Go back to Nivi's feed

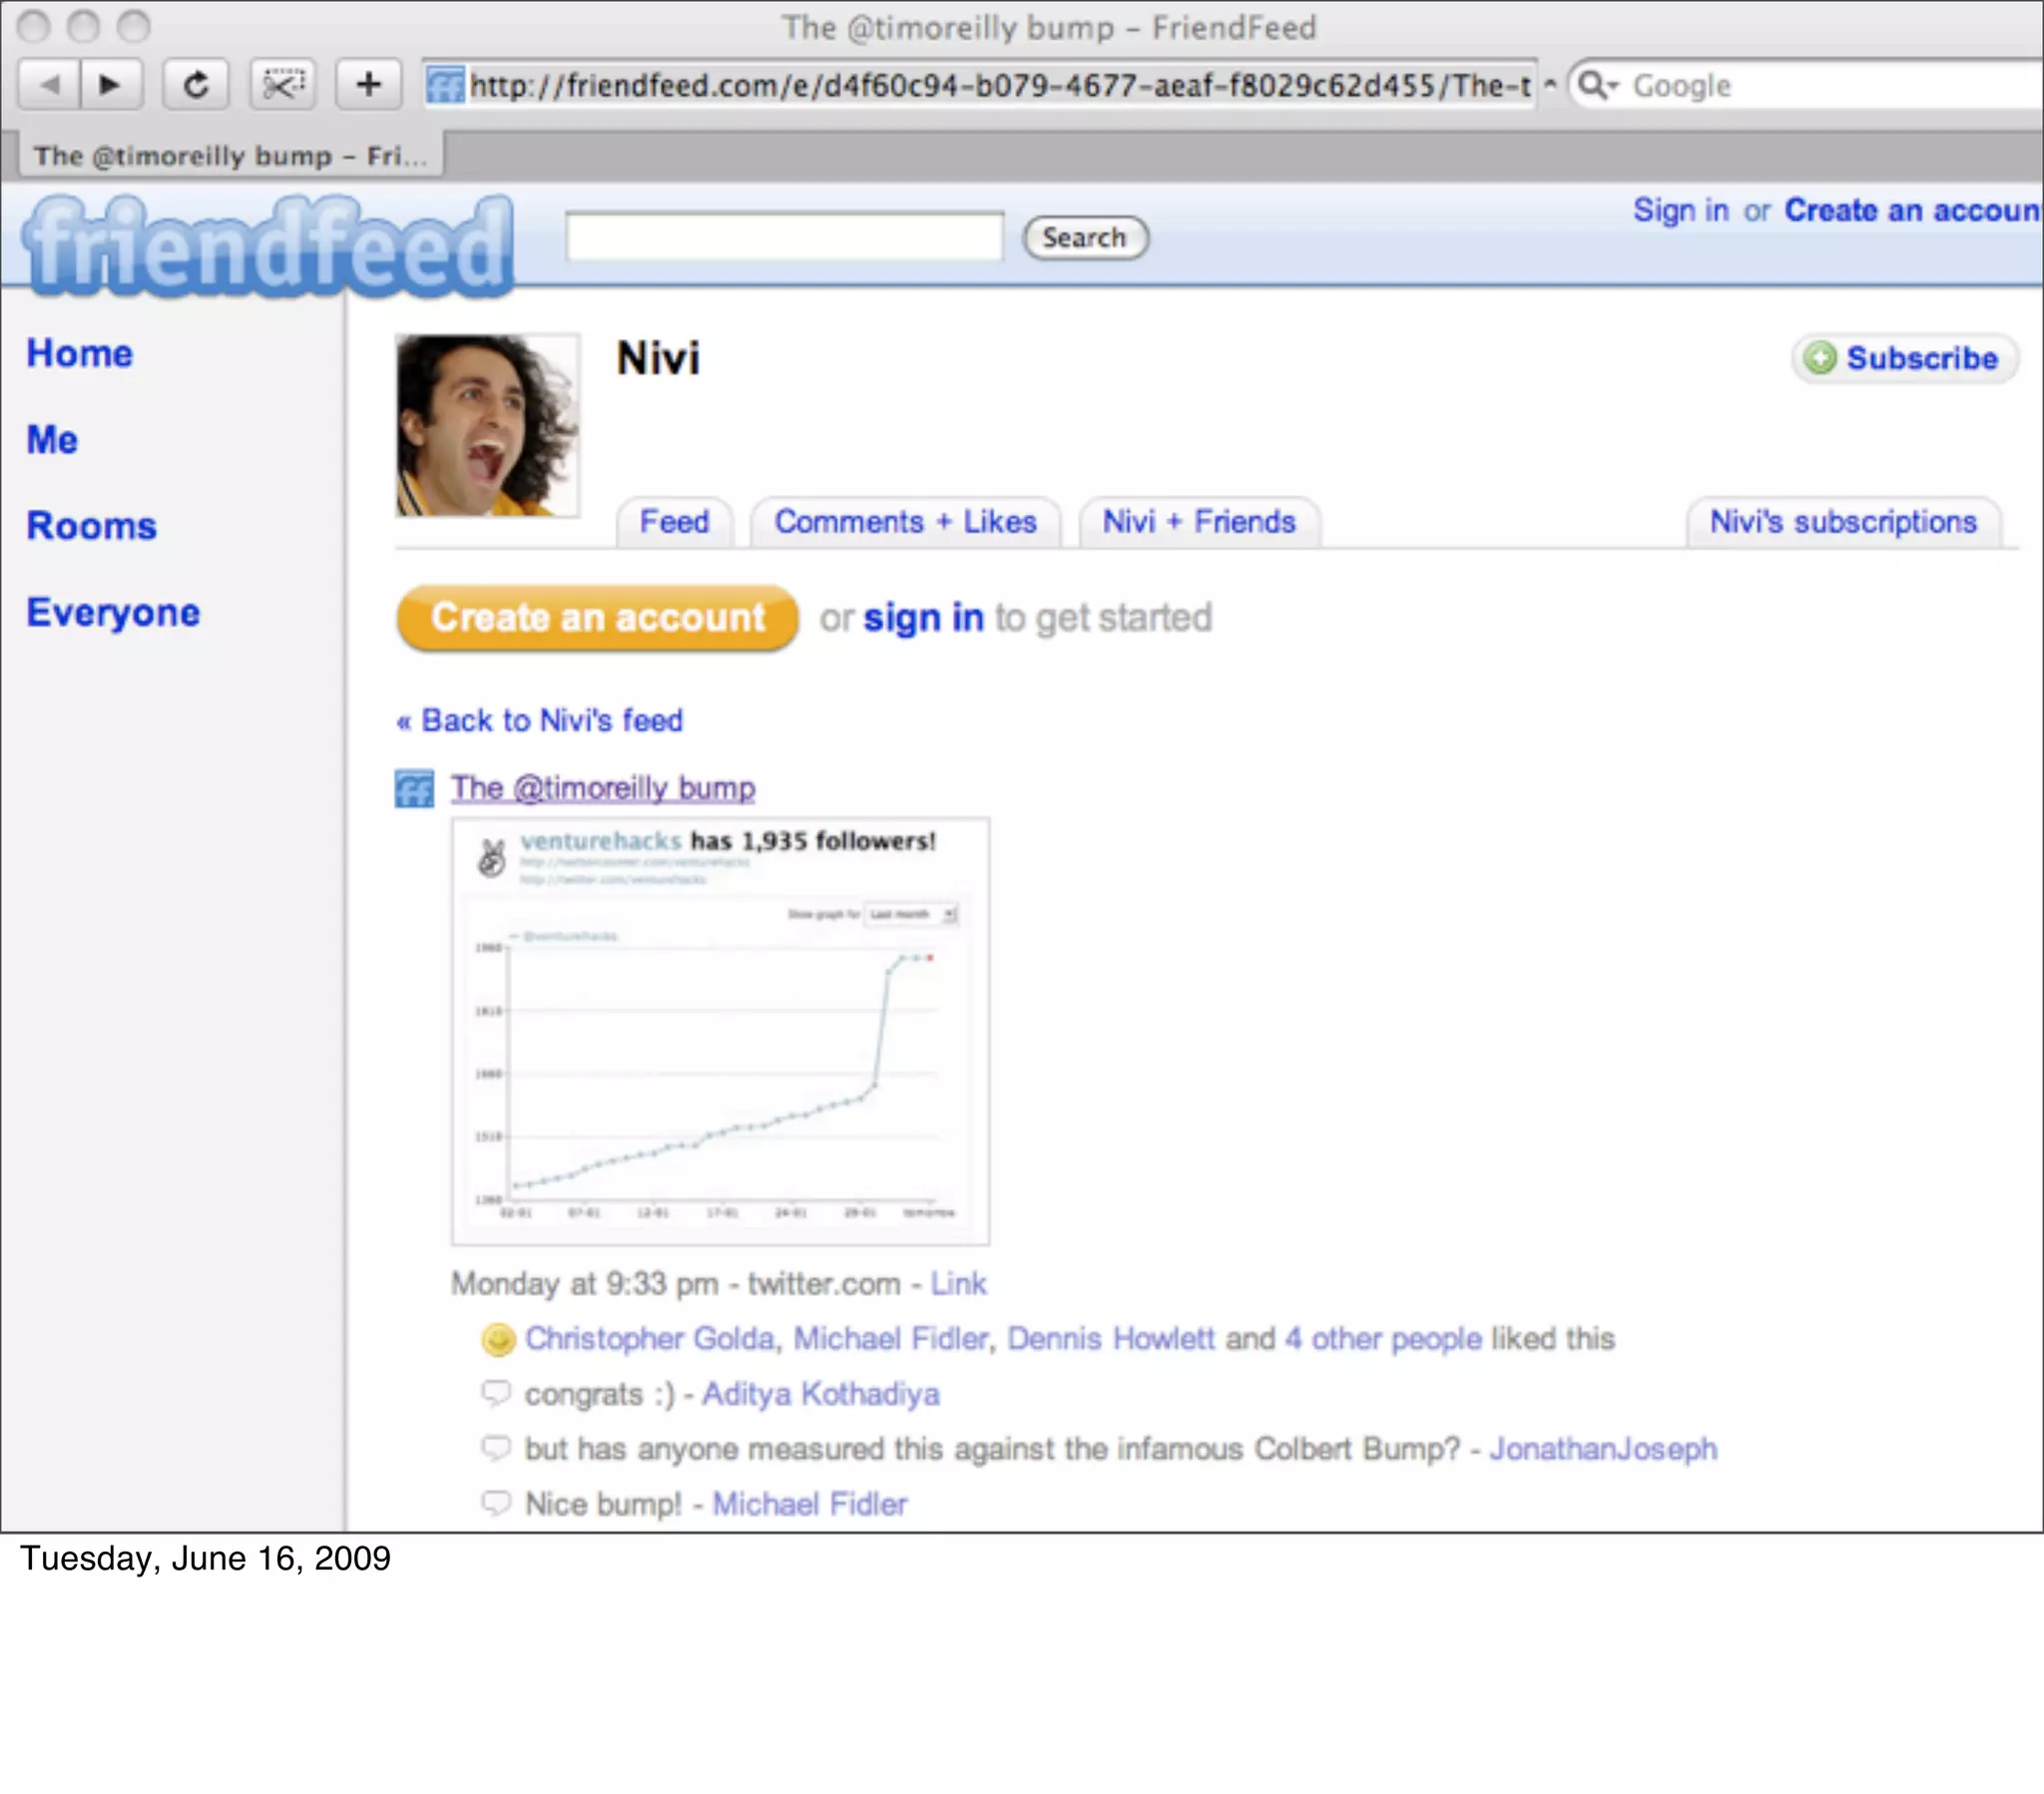tap(540, 720)
